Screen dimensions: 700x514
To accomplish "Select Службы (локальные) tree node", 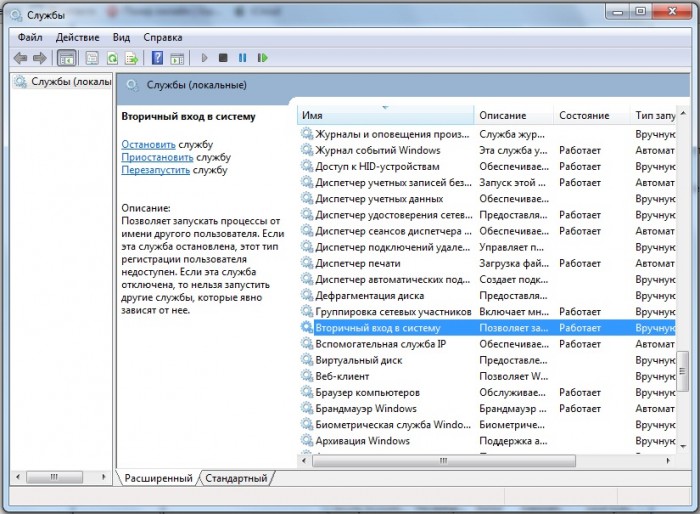I will coord(62,82).
